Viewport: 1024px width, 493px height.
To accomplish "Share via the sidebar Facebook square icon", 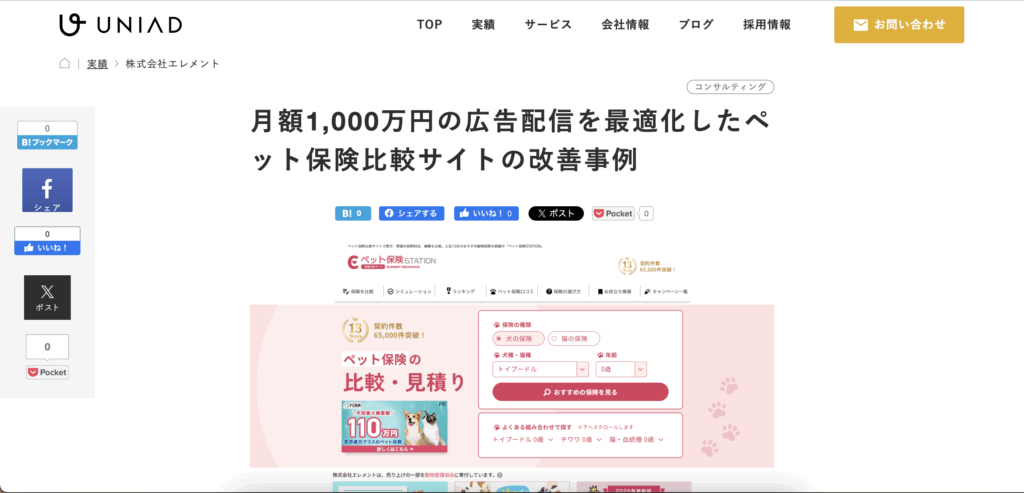I will (x=47, y=190).
